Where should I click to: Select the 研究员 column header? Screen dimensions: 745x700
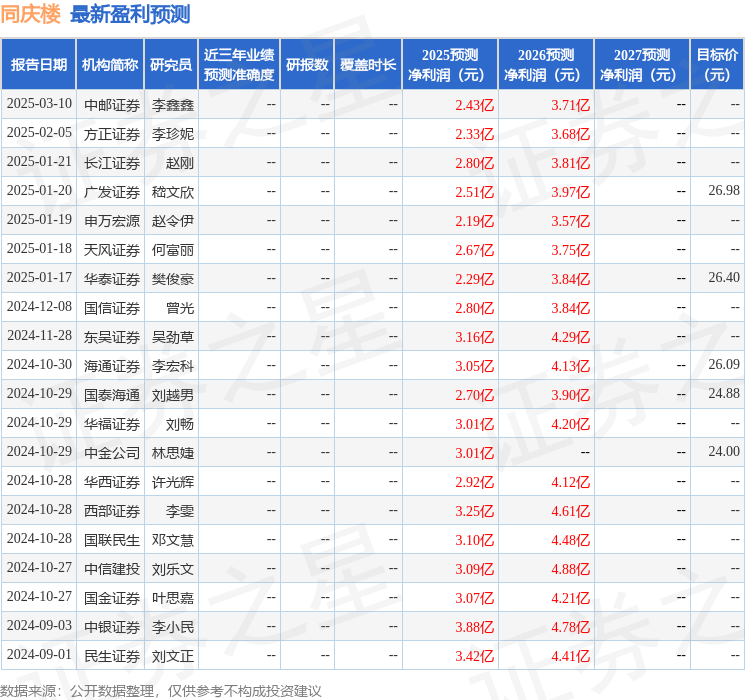point(171,64)
